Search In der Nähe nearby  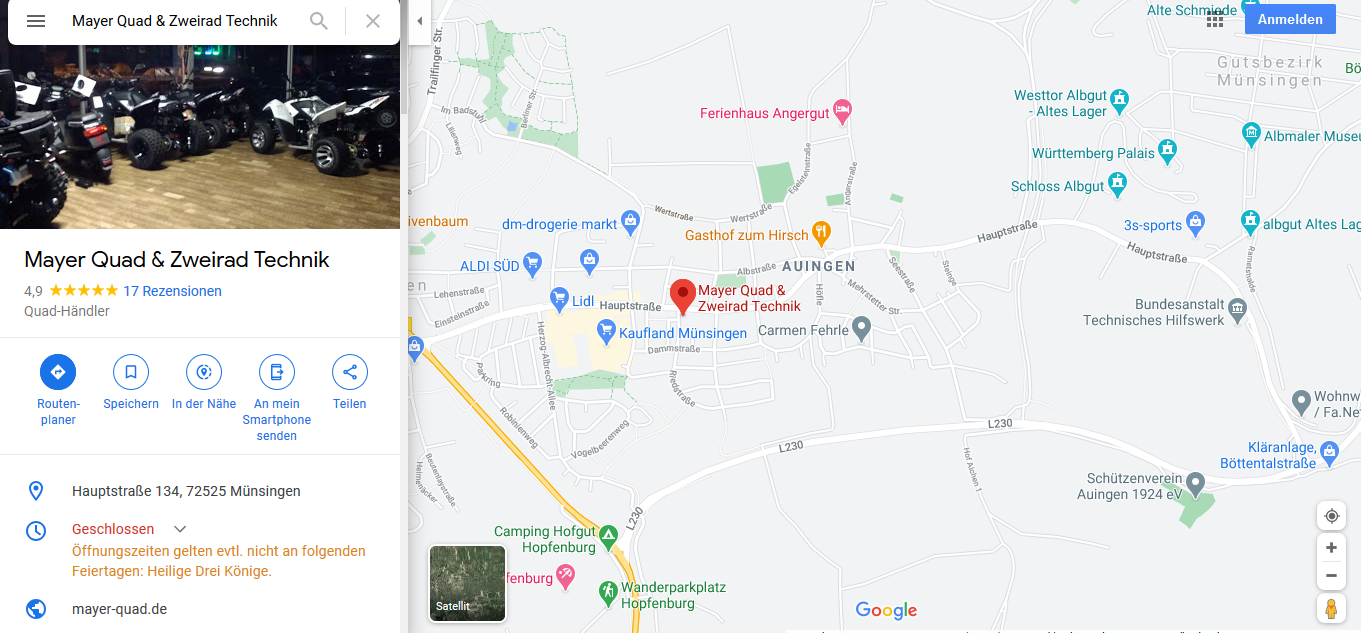tap(204, 372)
